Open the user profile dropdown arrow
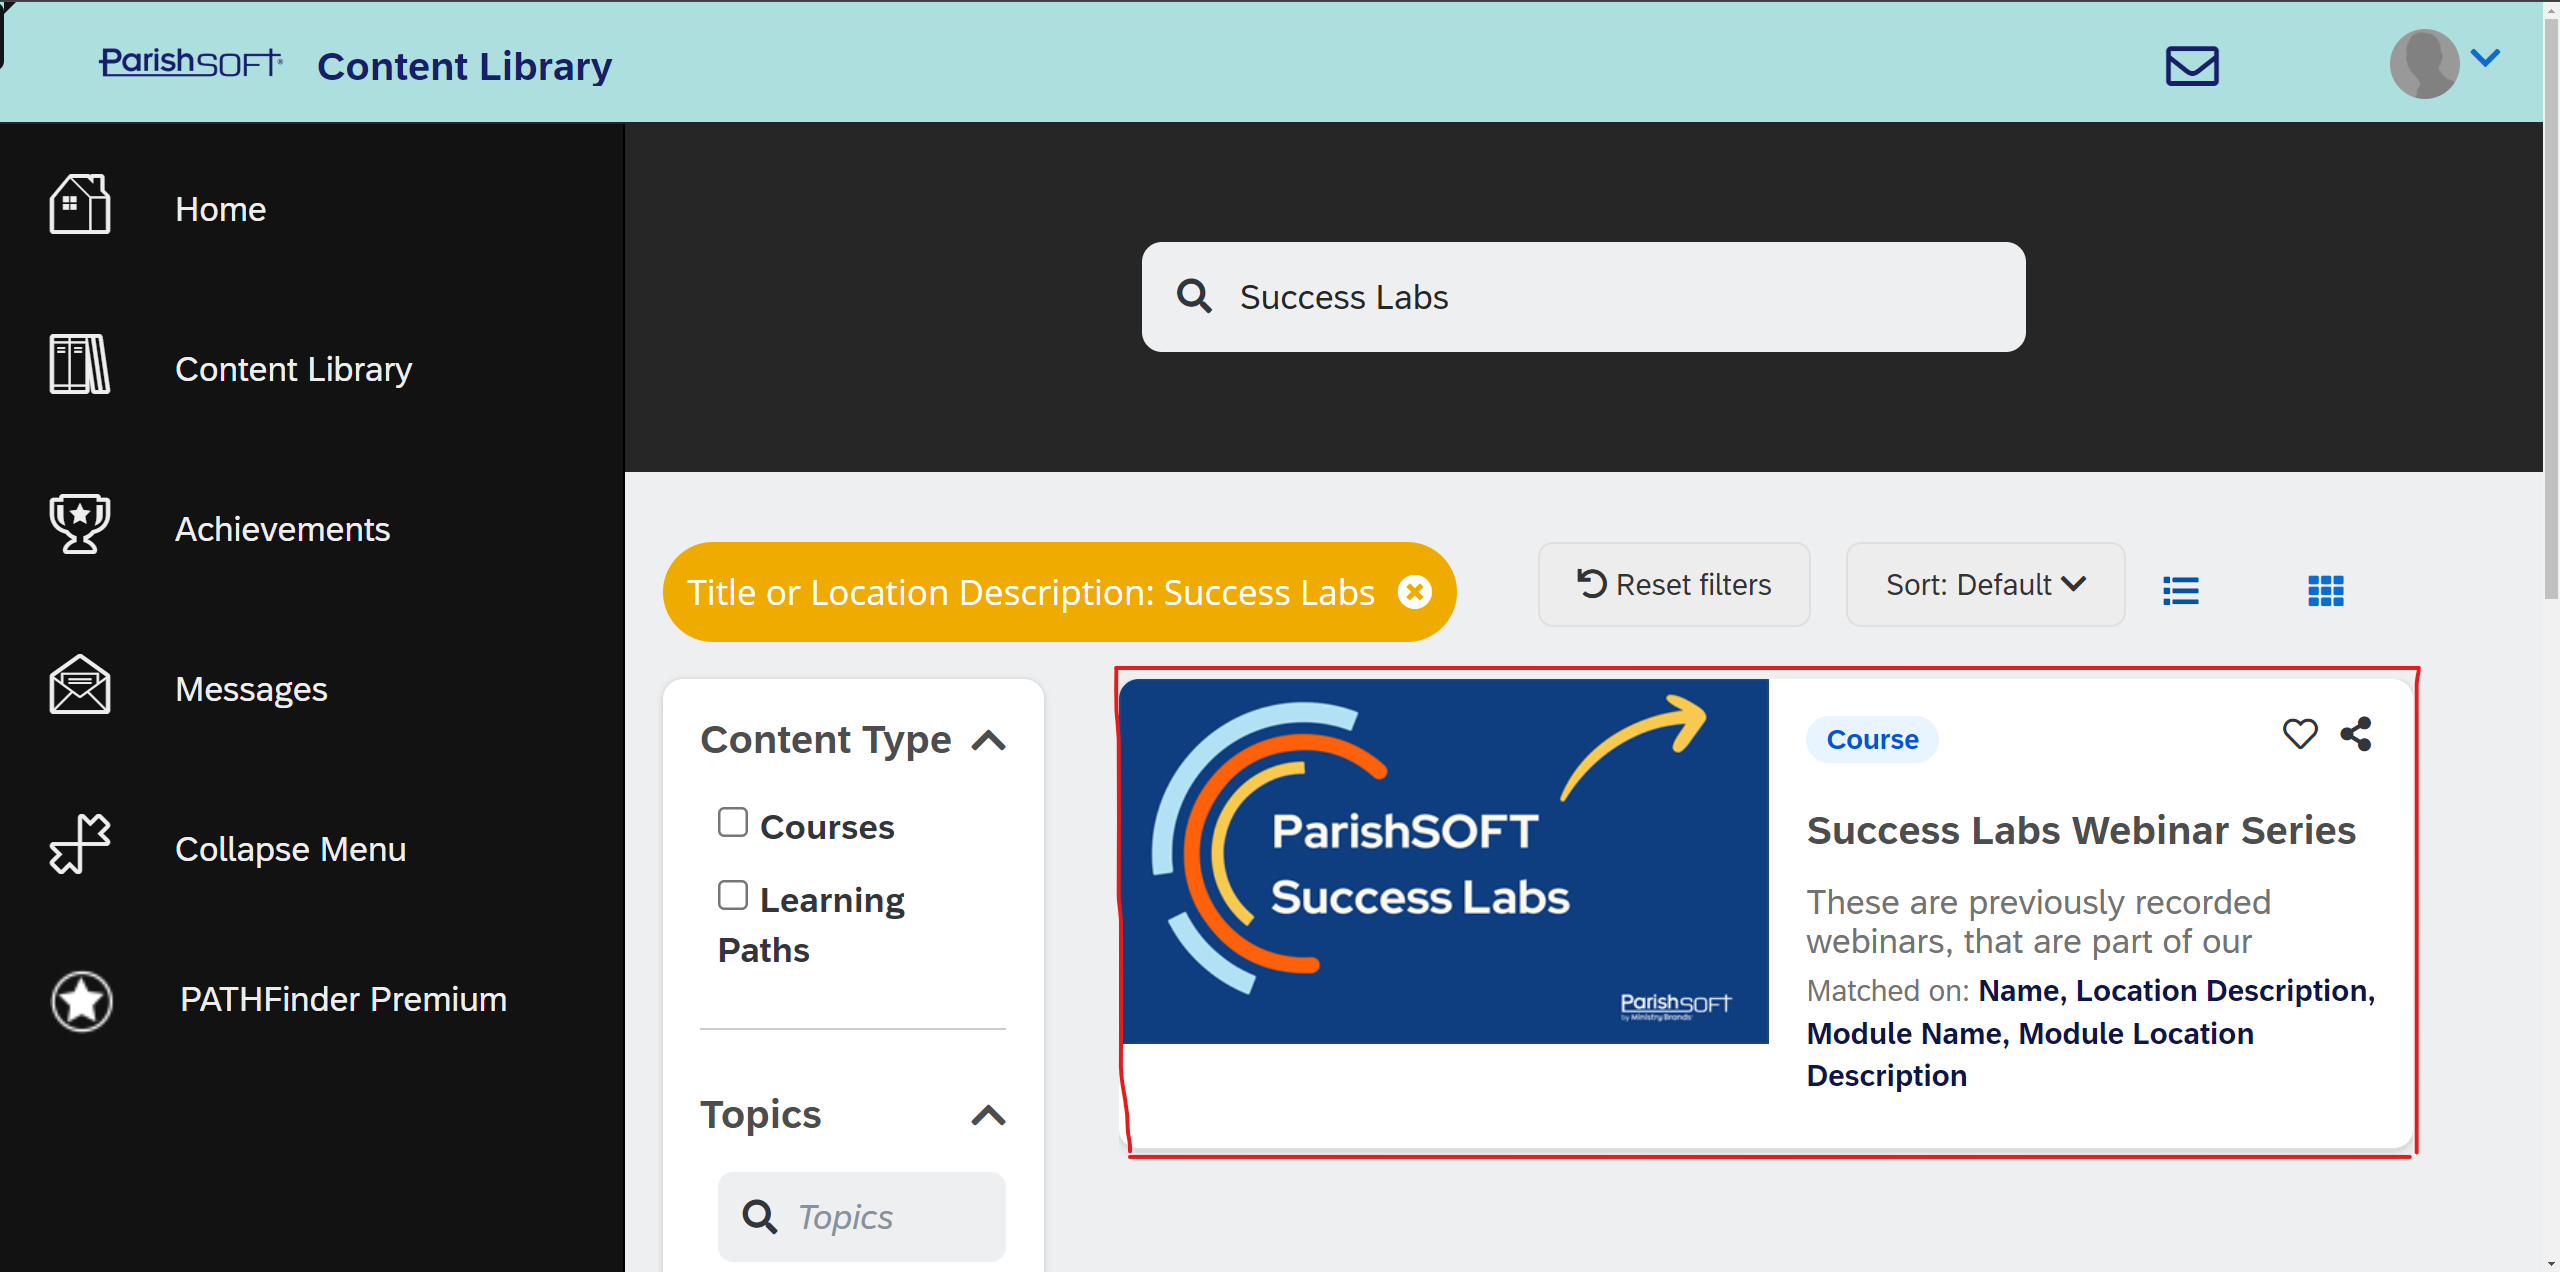Screen dimensions: 2560x1272 (2485, 58)
